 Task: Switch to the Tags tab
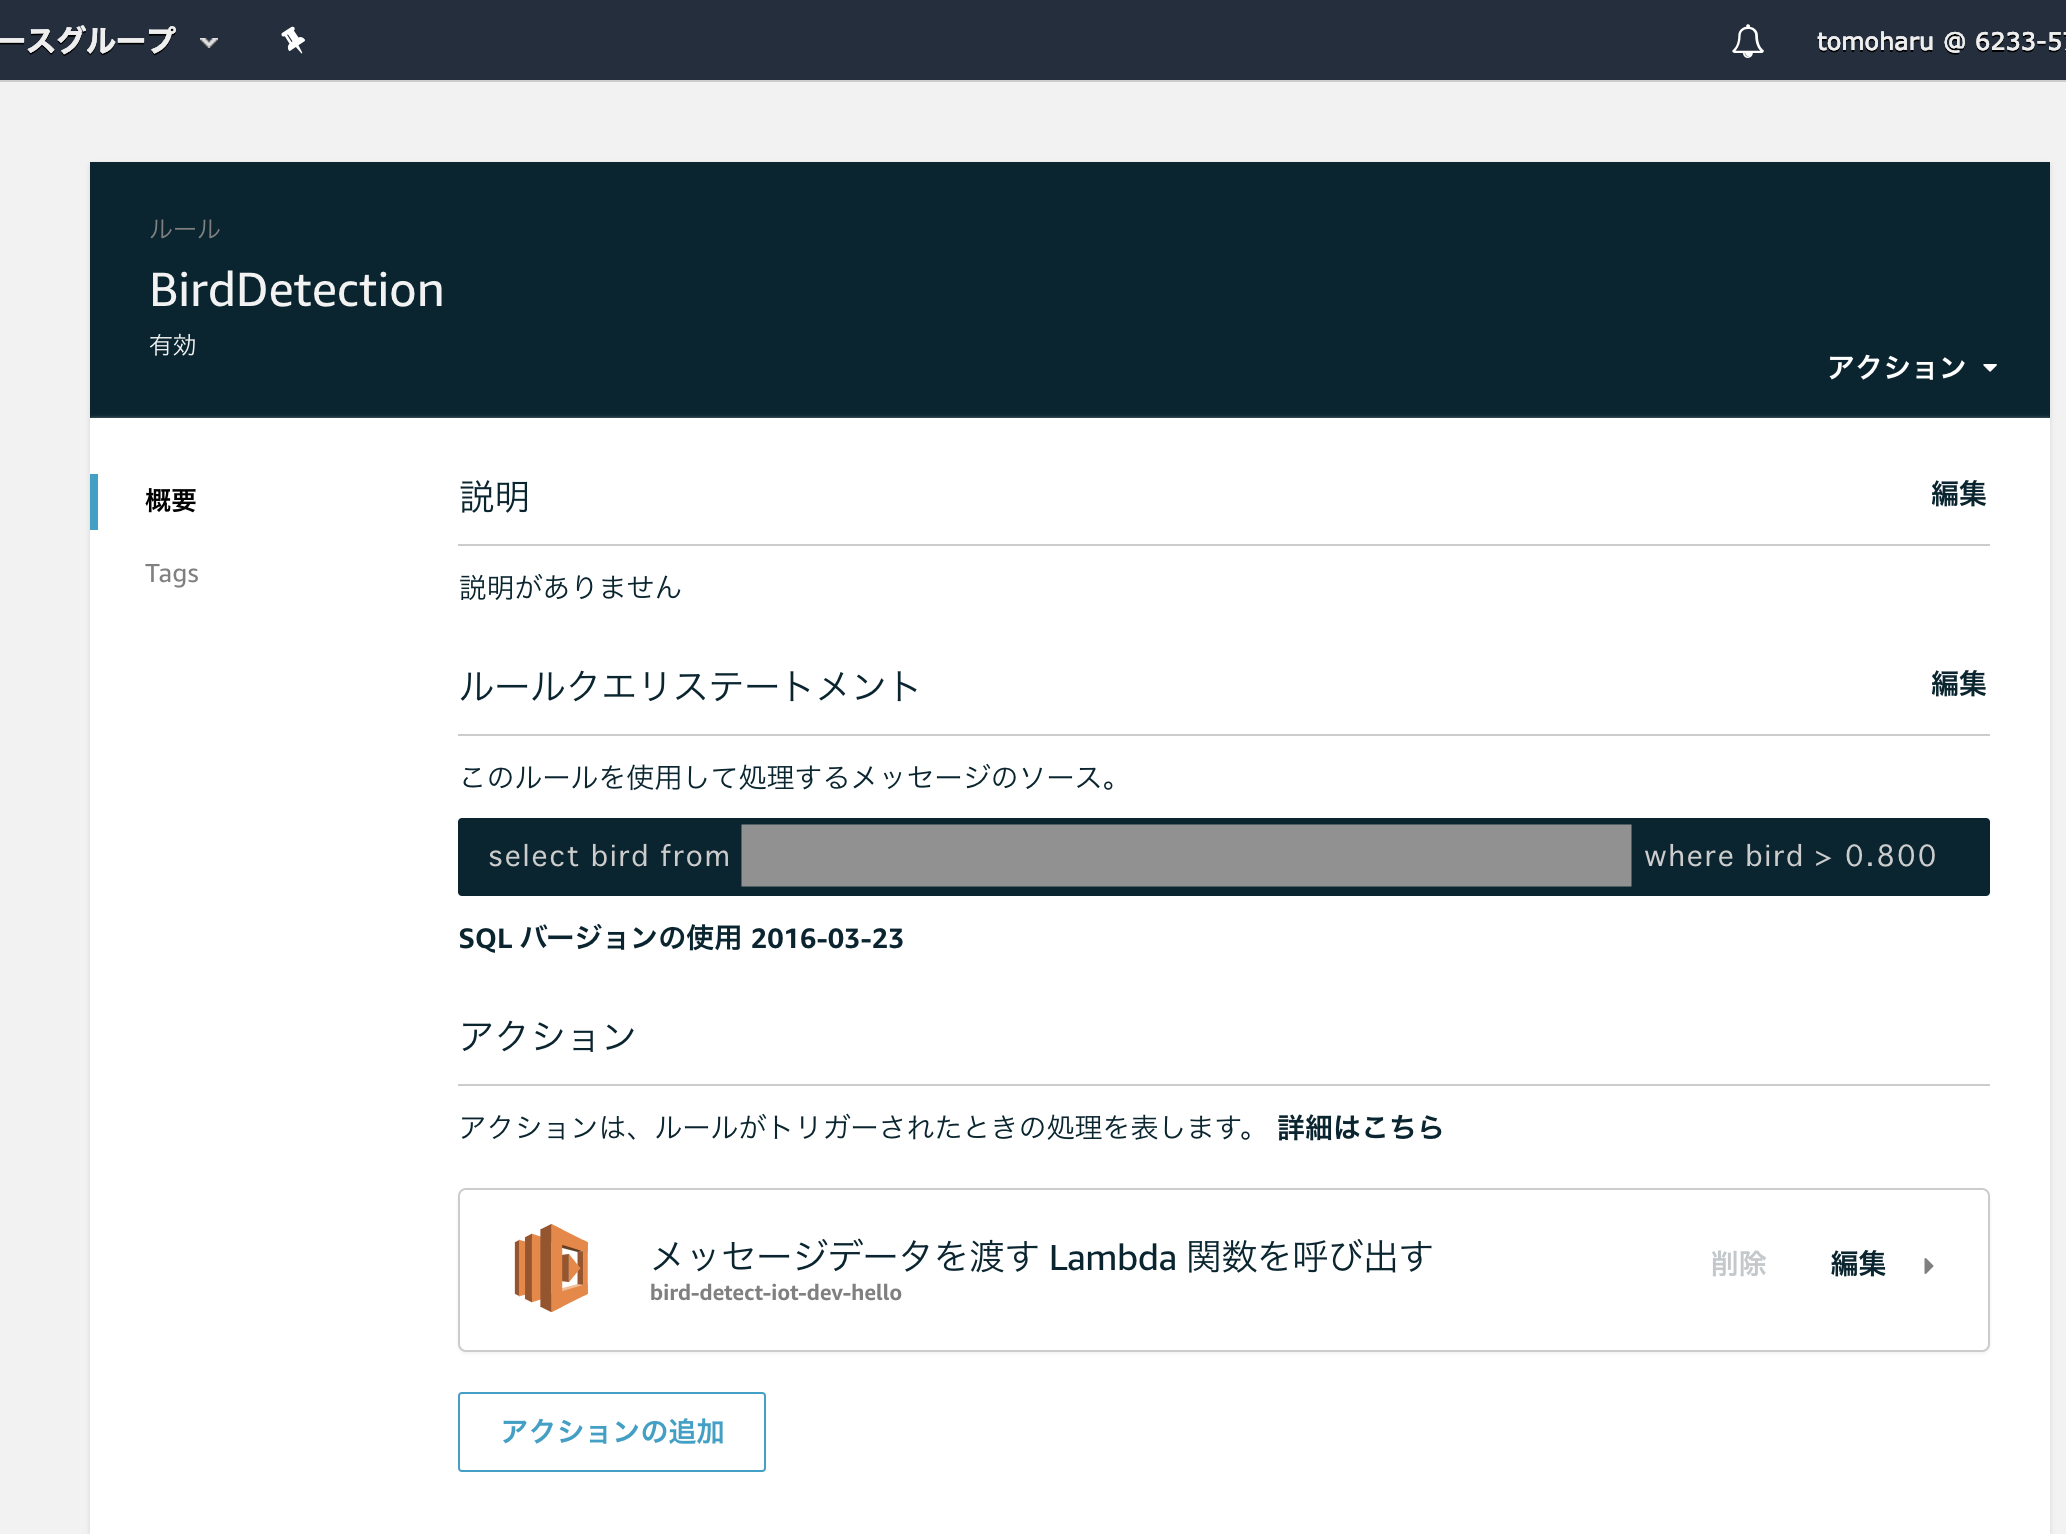(x=172, y=573)
